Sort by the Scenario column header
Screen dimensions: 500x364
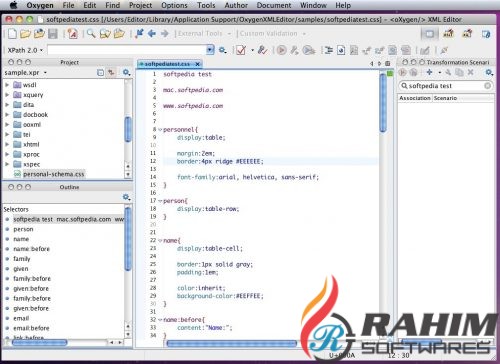coord(463,98)
